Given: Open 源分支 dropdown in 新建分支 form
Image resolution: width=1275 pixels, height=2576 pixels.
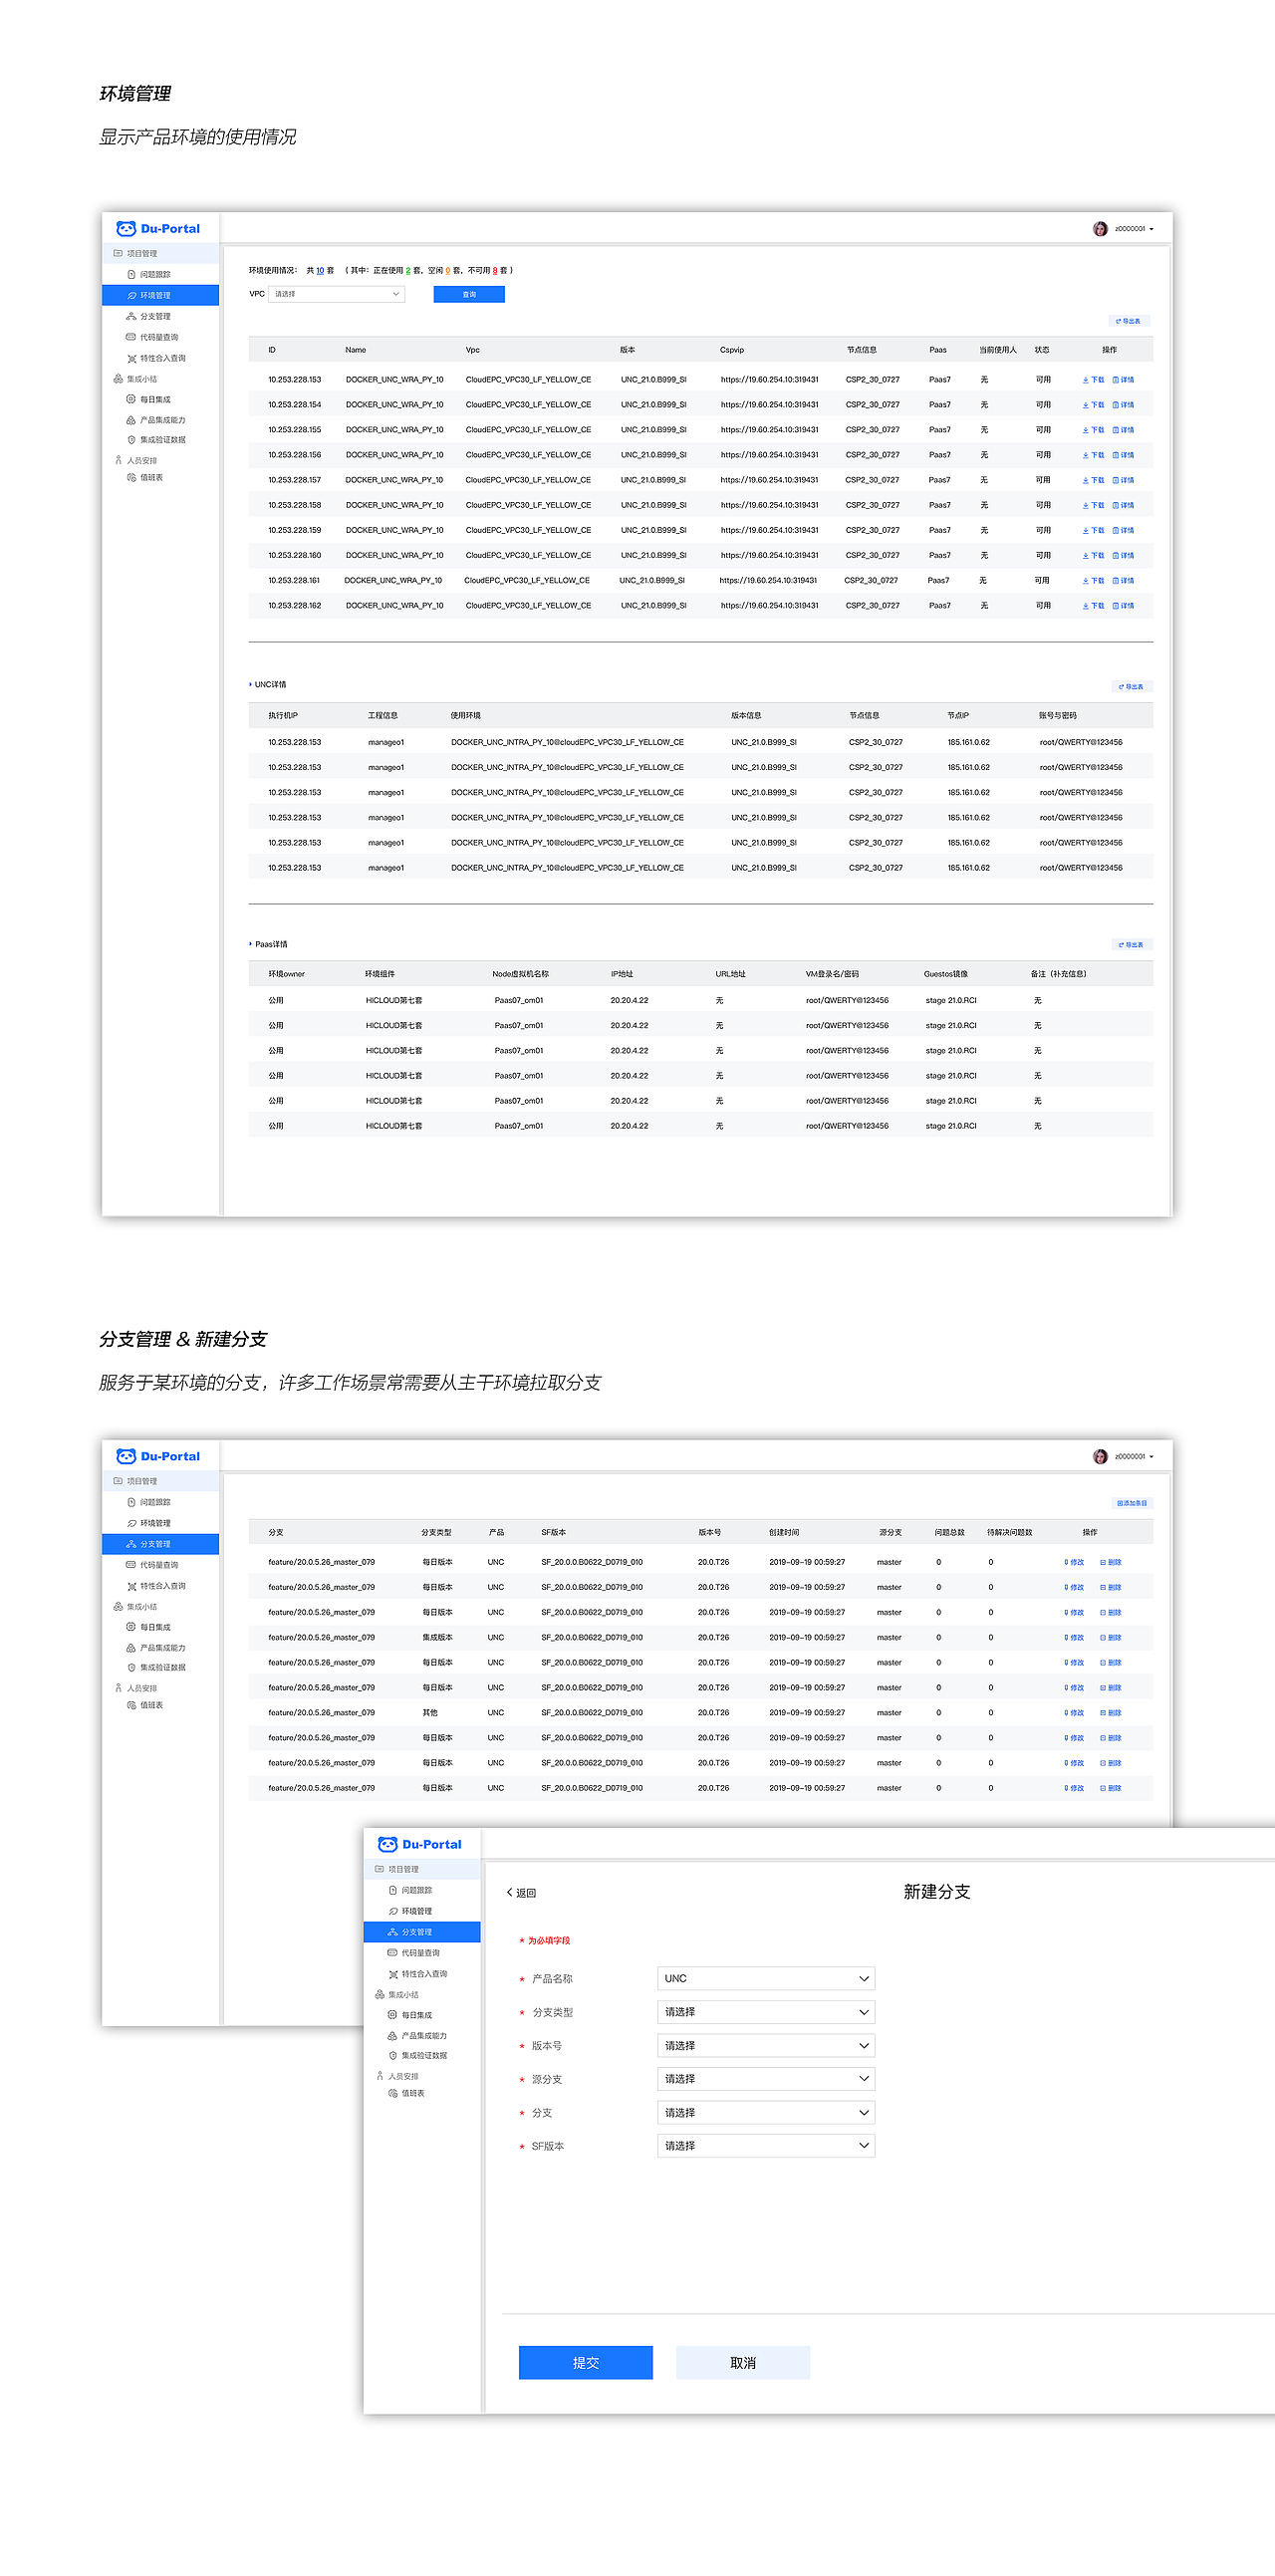Looking at the screenshot, I should click(766, 2079).
